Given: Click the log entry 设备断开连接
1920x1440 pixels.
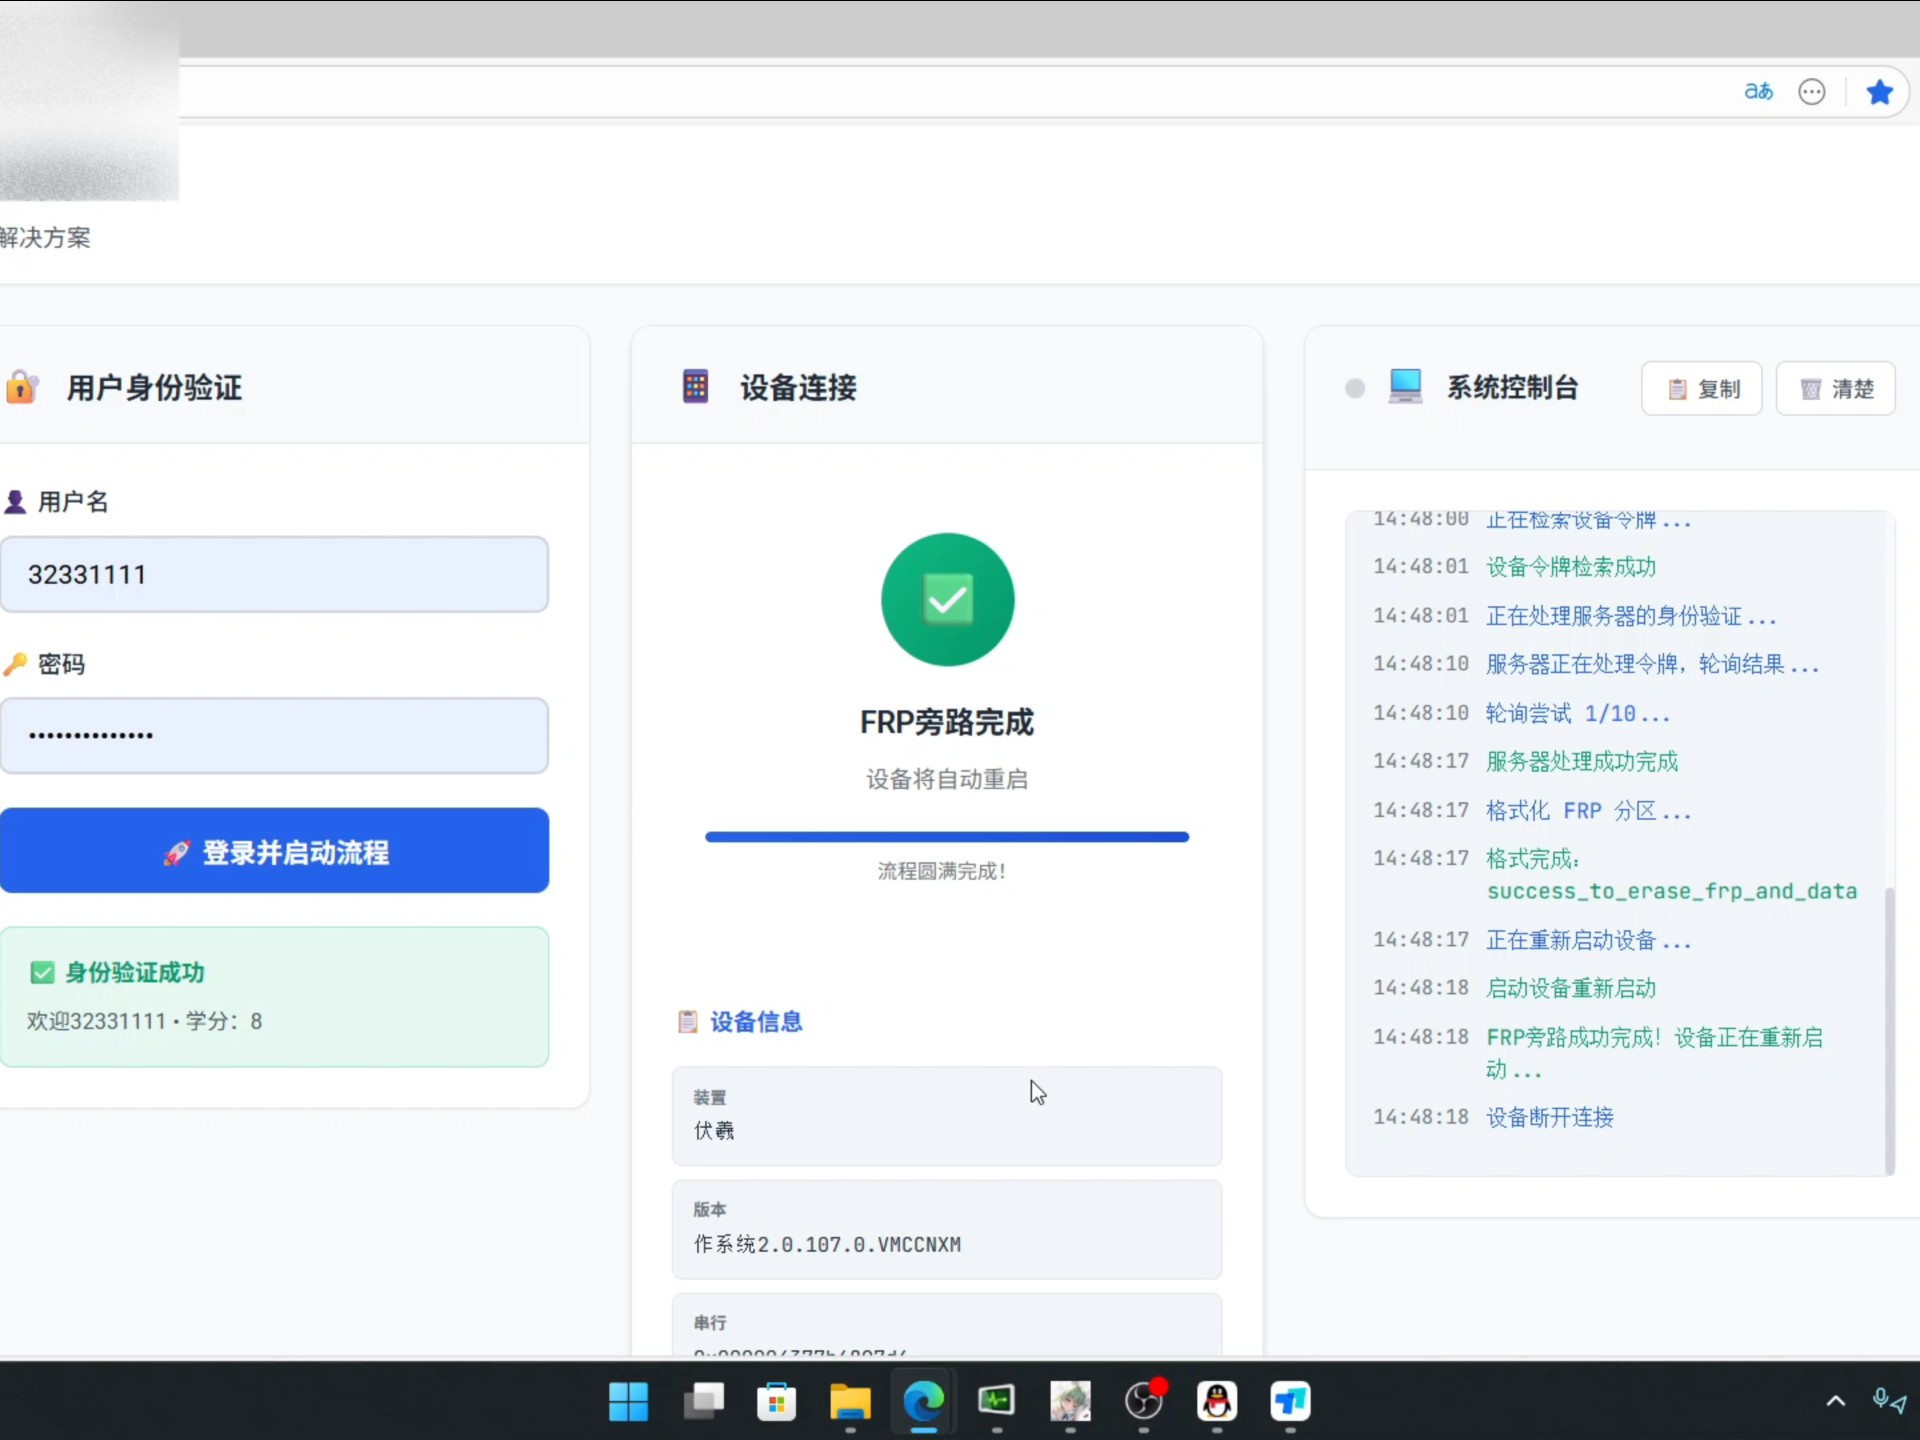Looking at the screenshot, I should tap(1549, 1117).
